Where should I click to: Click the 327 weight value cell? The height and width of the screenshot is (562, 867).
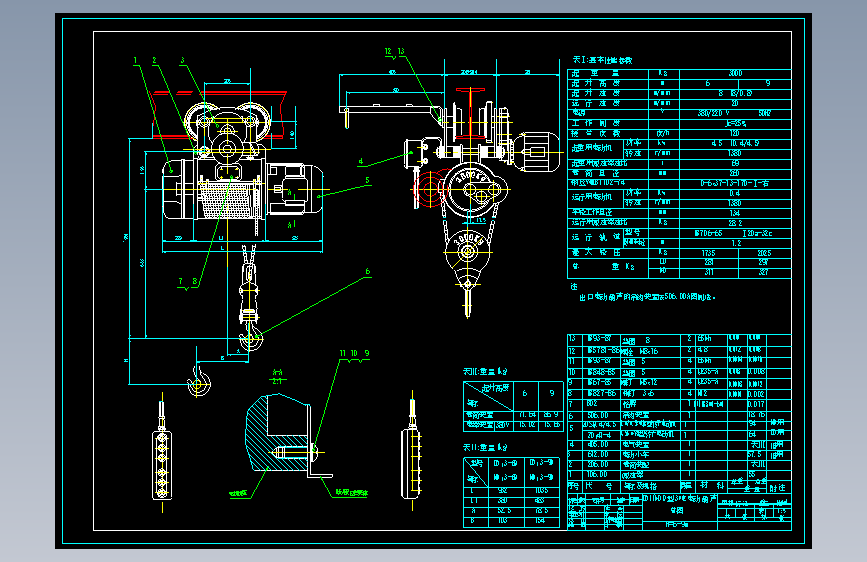coord(765,273)
